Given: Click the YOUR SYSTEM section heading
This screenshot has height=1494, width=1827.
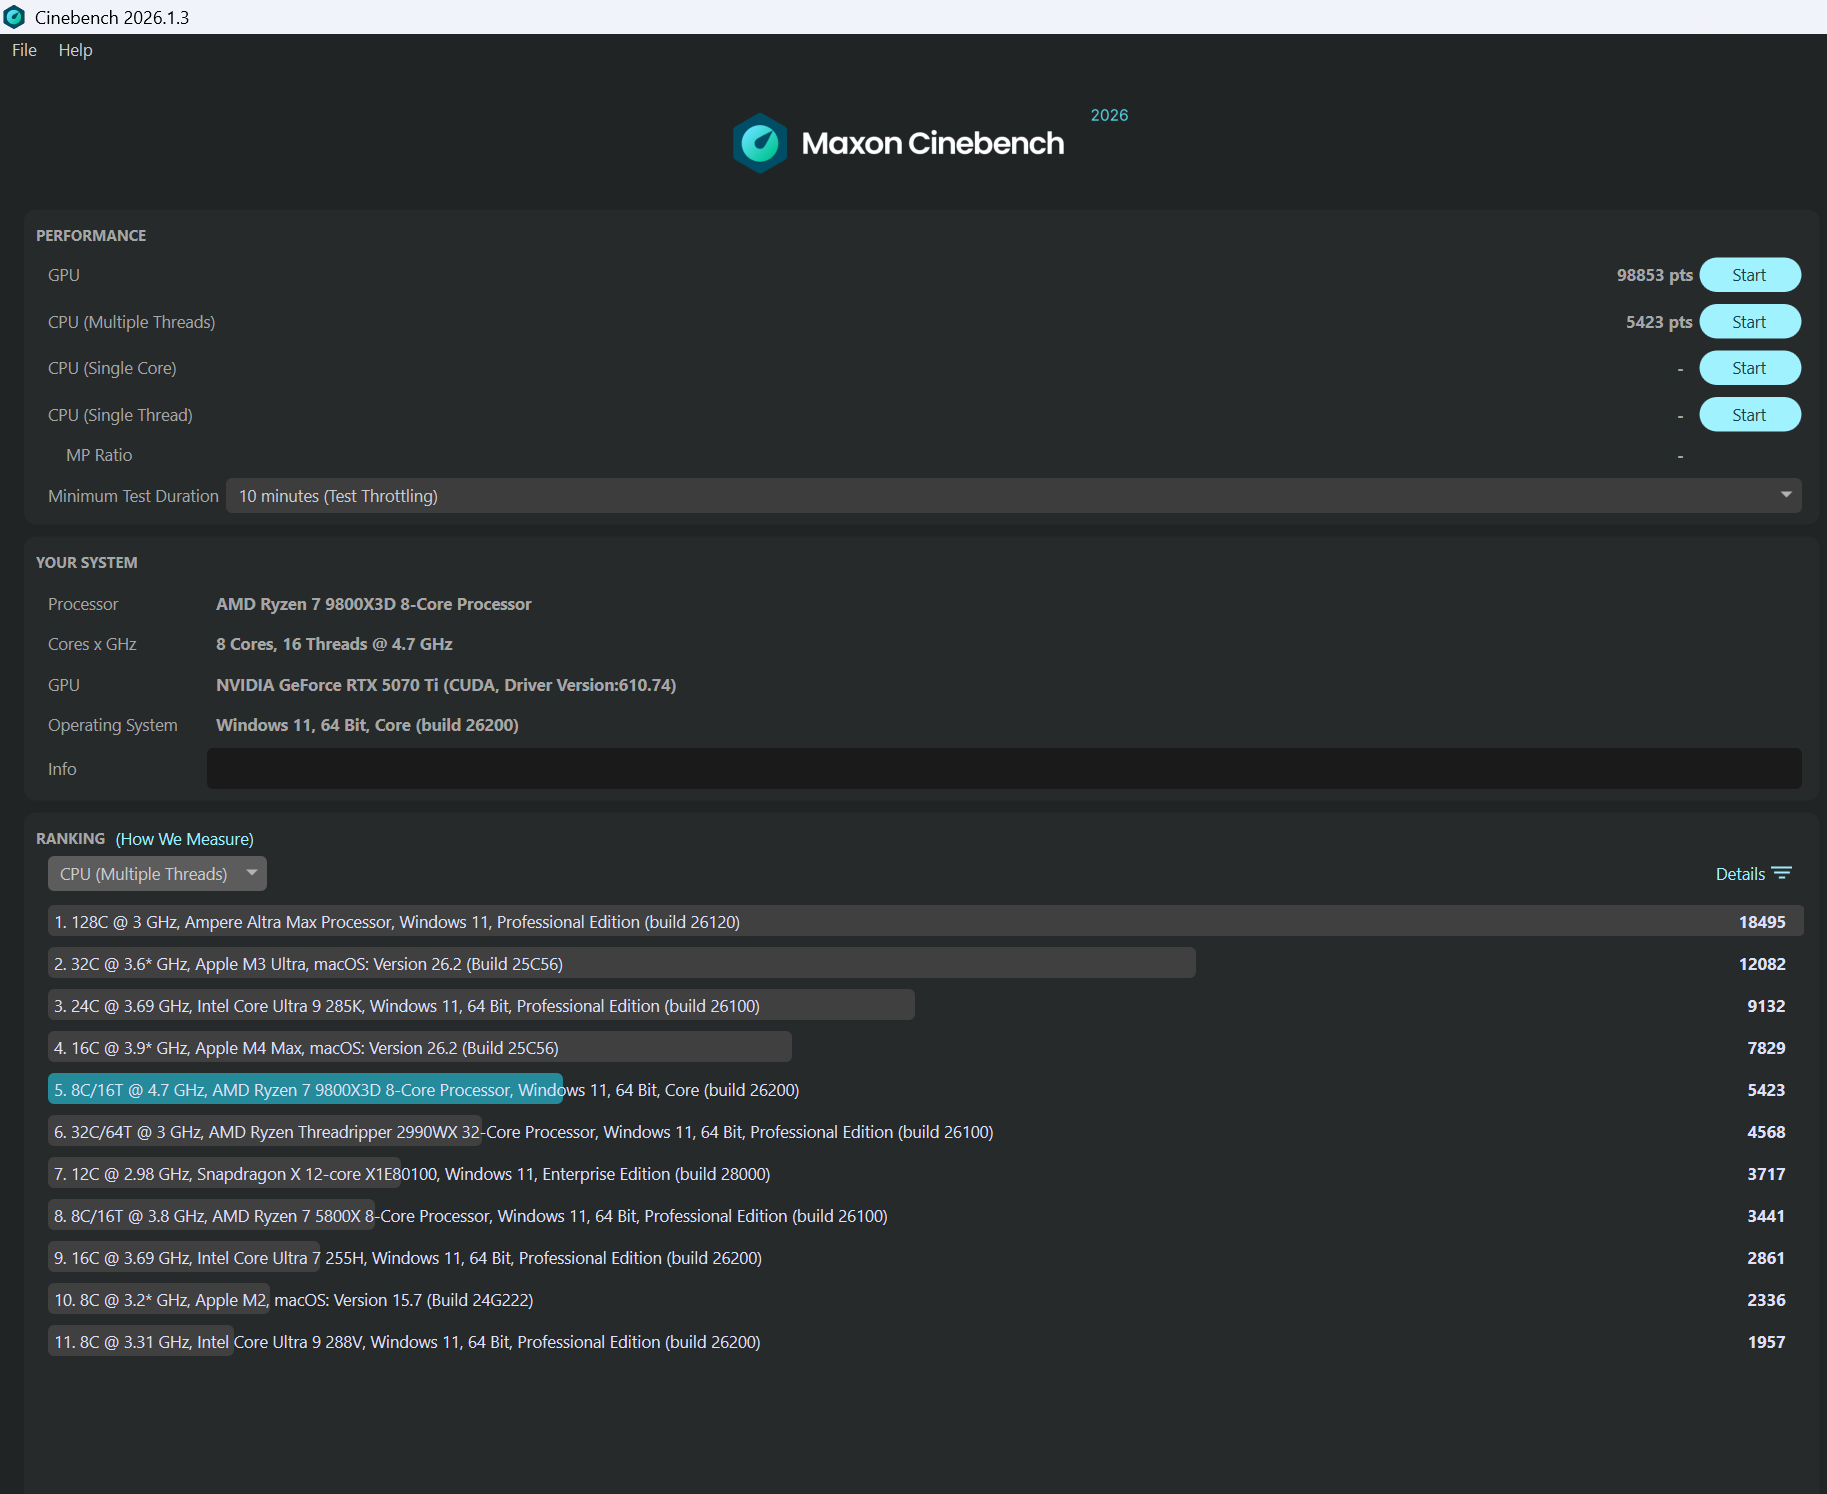Looking at the screenshot, I should [87, 563].
